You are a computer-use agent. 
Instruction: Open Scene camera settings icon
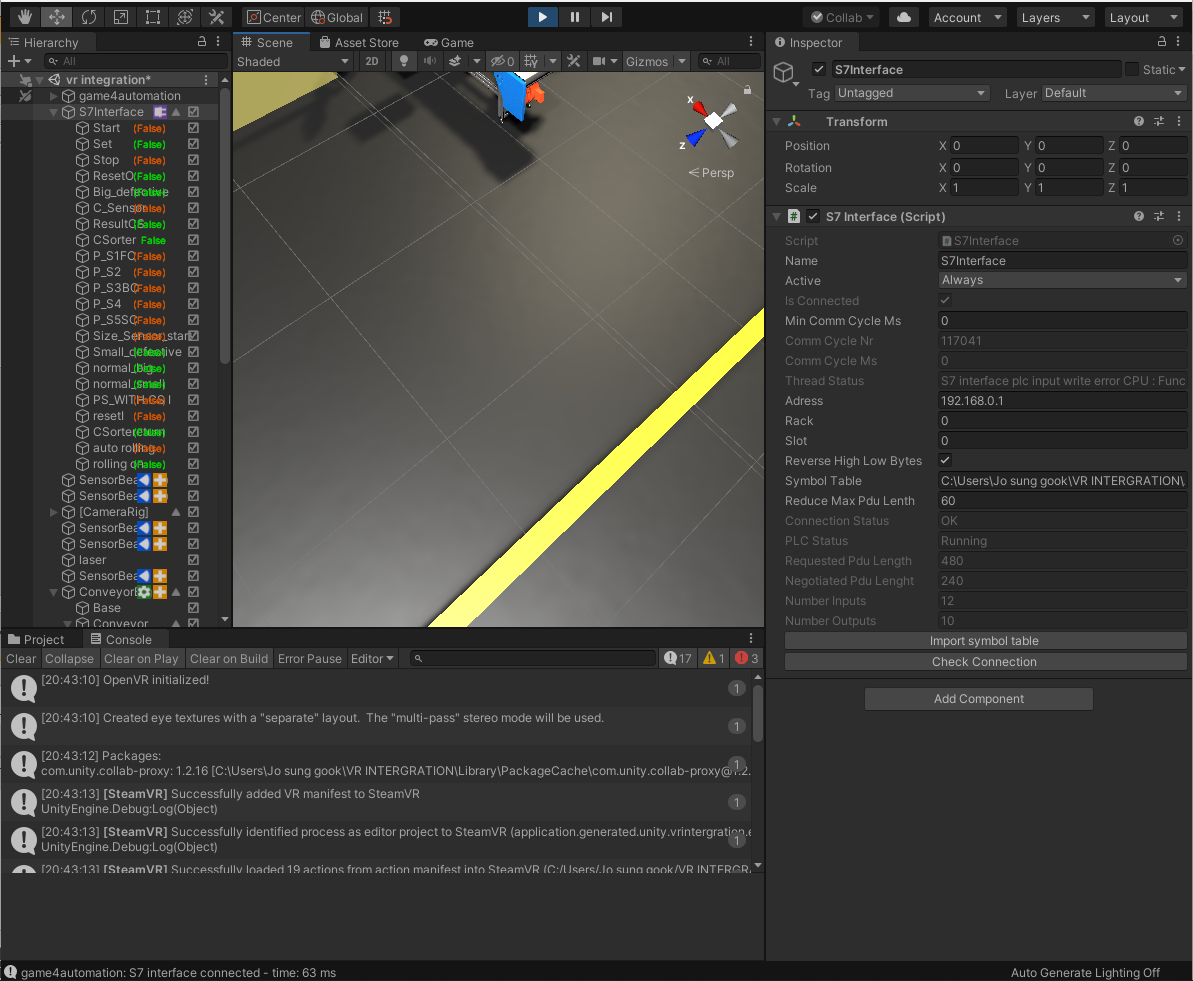600,61
